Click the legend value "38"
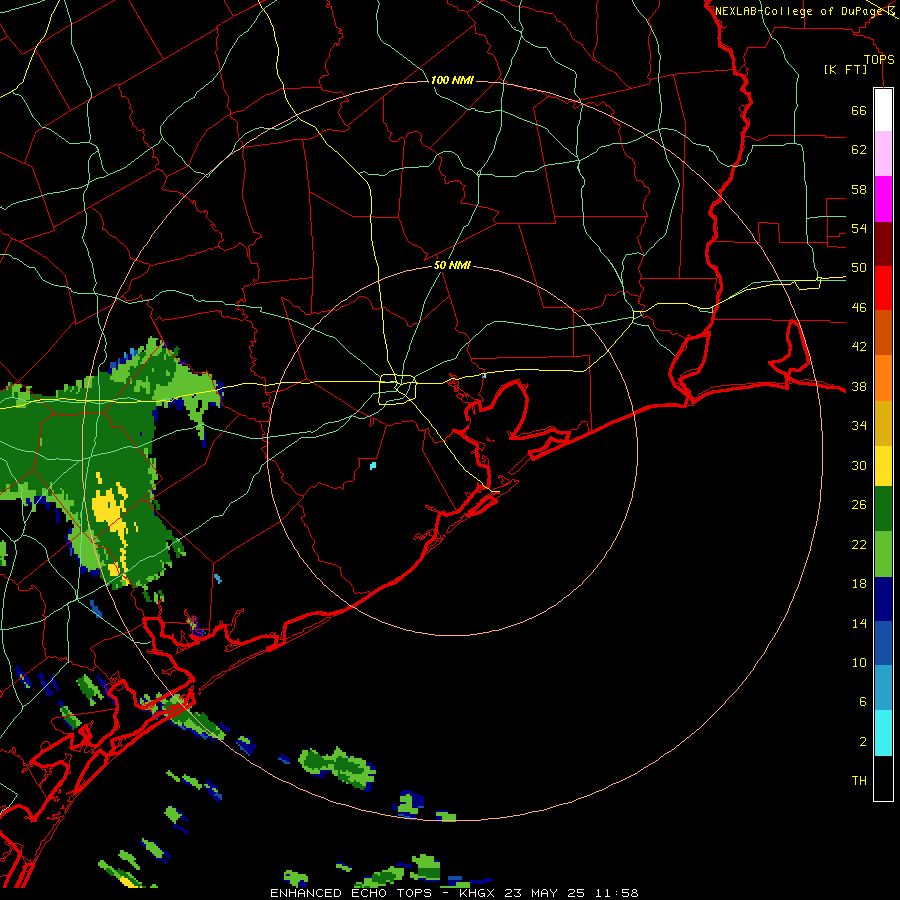Viewport: 900px width, 900px height. click(859, 386)
